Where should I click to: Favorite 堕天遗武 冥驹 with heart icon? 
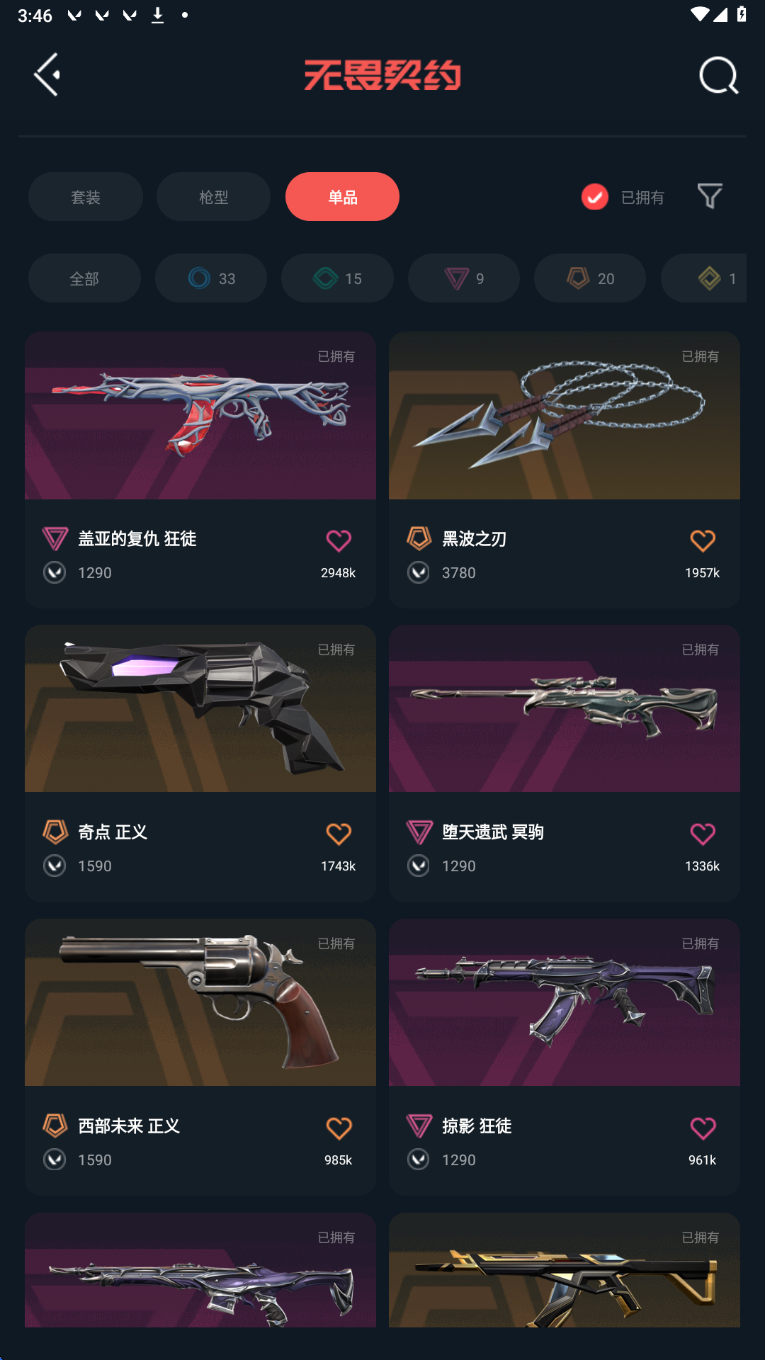click(703, 834)
